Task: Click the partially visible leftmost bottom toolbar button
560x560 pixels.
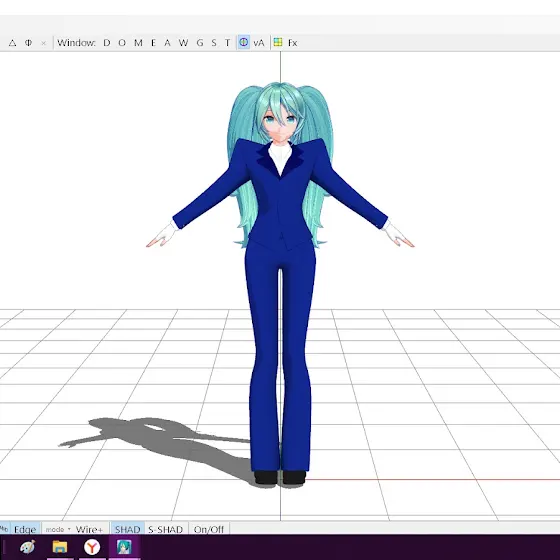Action: click(4, 529)
